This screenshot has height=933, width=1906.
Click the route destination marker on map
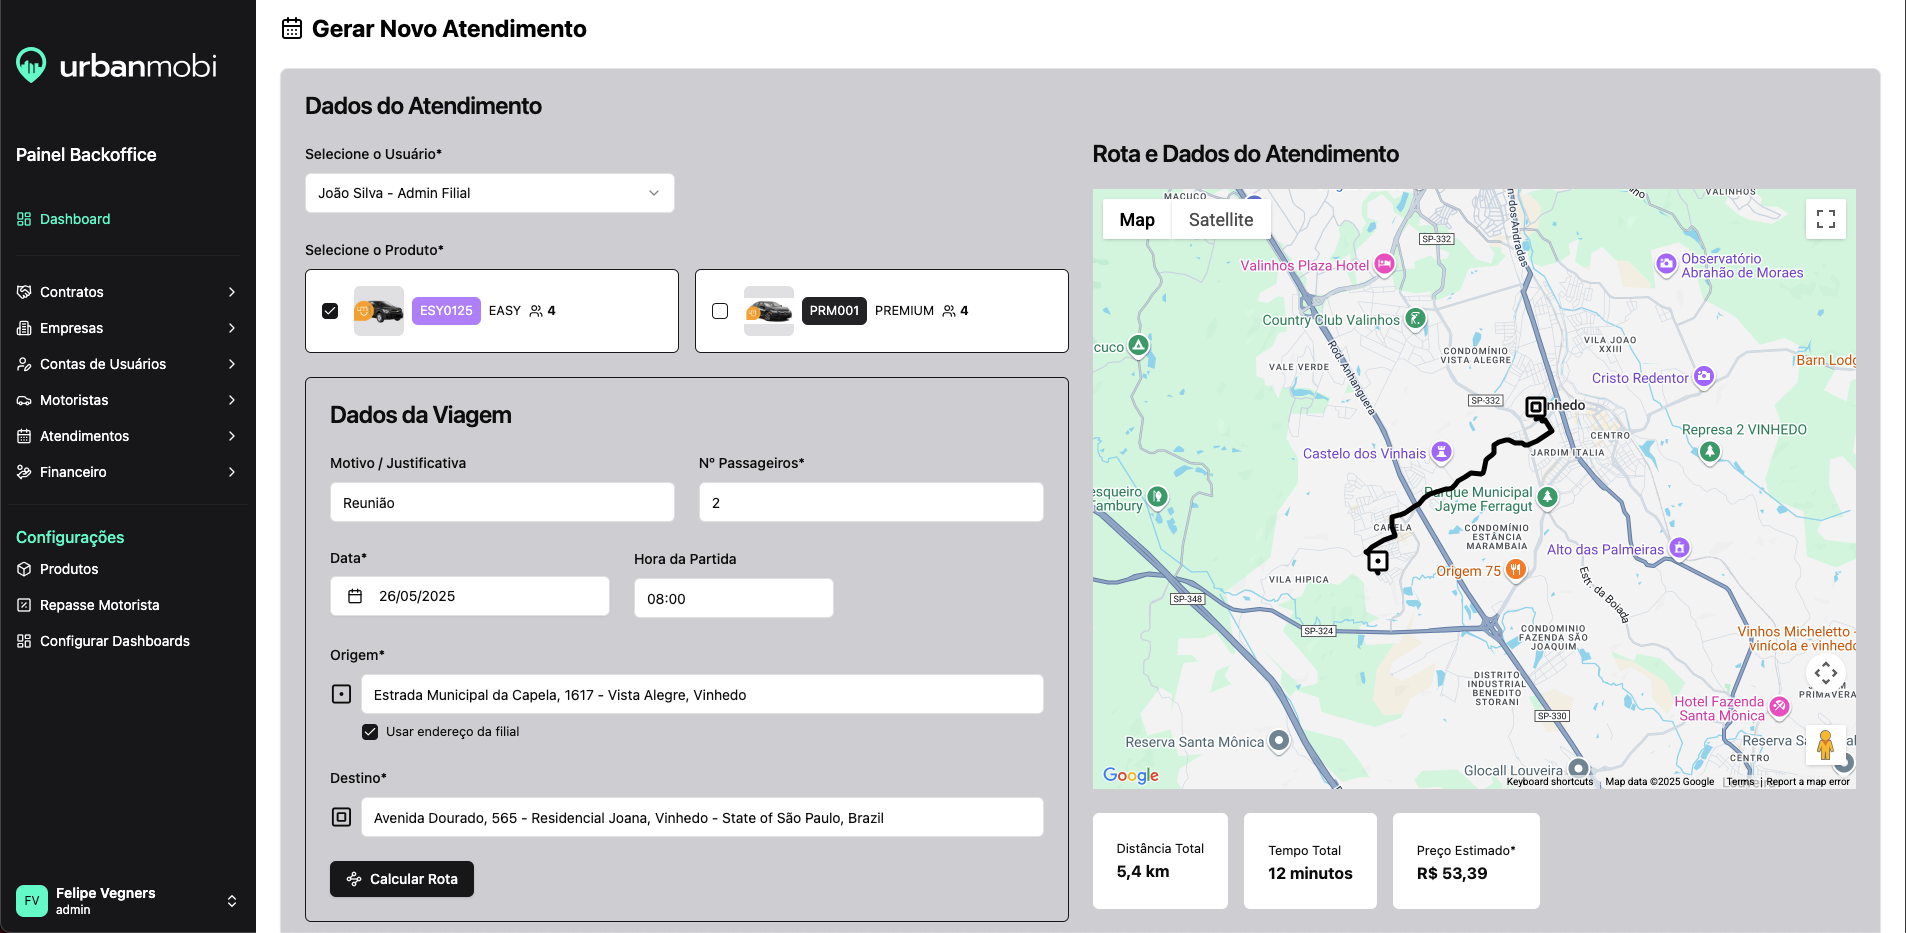1536,407
